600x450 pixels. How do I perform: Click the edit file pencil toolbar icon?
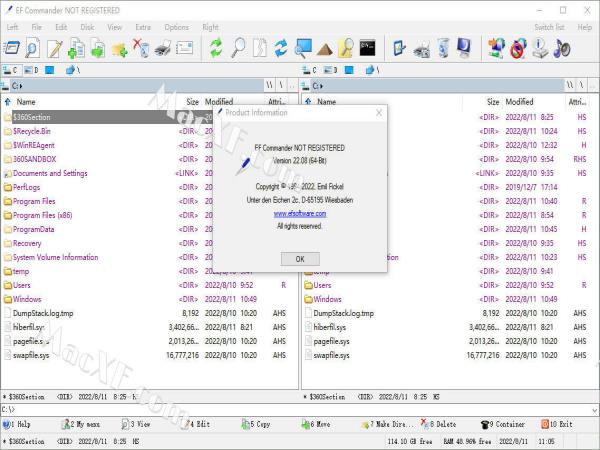click(54, 49)
